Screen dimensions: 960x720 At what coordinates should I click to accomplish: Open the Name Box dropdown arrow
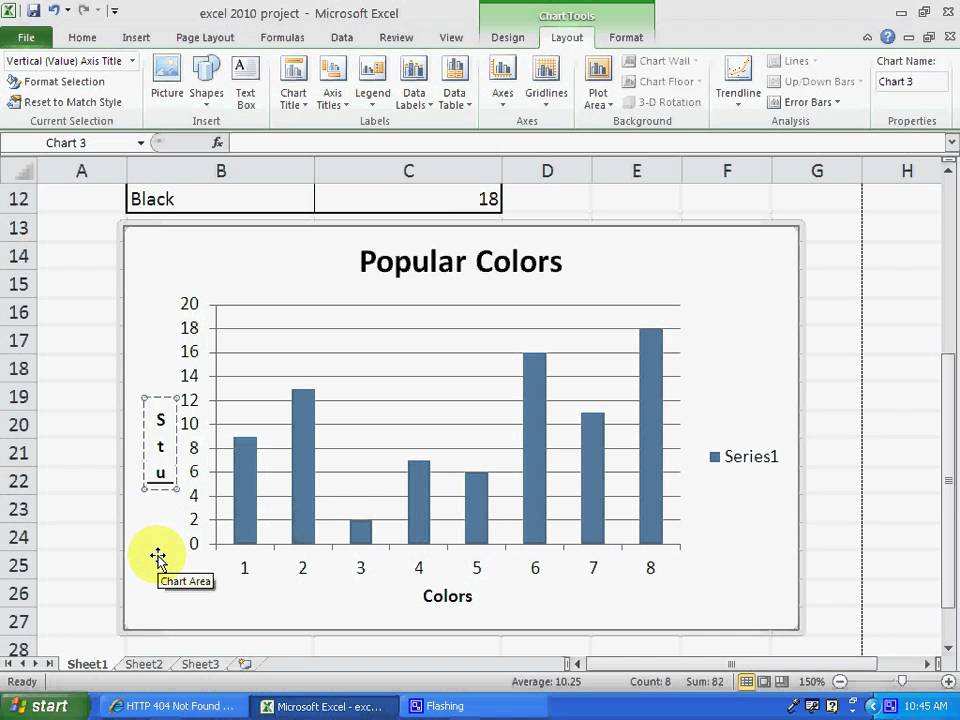pyautogui.click(x=140, y=143)
